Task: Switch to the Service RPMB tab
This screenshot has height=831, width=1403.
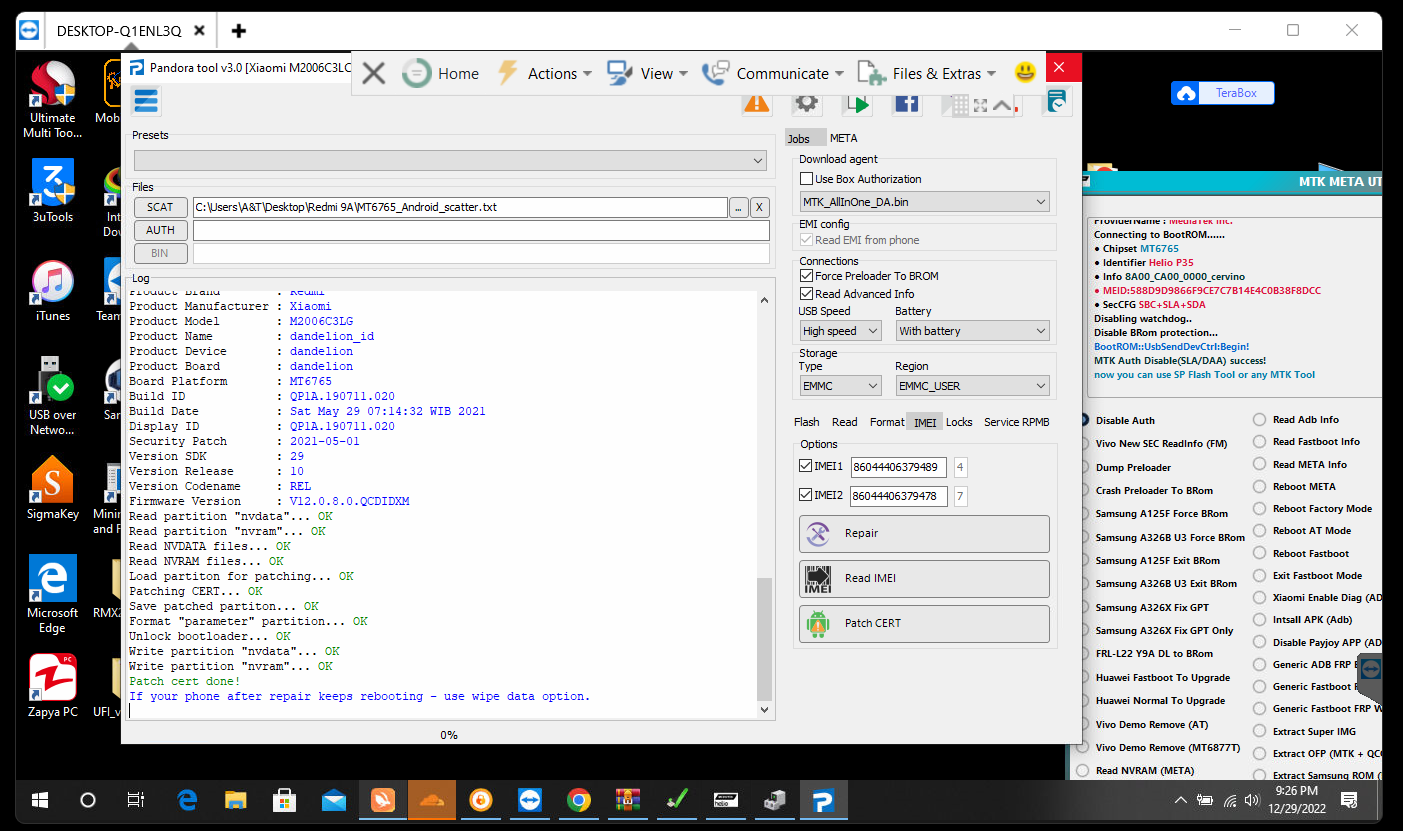Action: point(1016,422)
